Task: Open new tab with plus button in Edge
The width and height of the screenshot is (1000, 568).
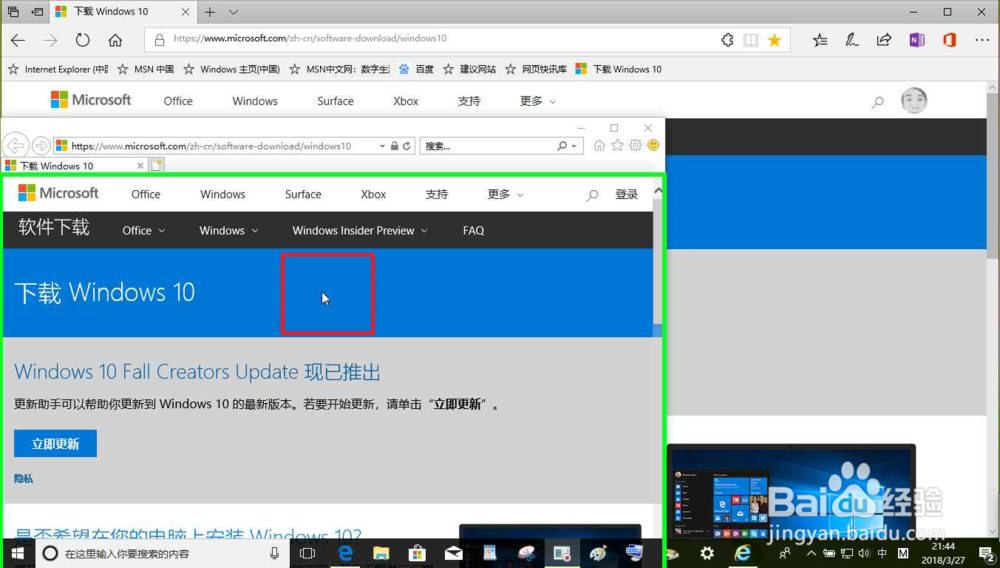Action: [210, 11]
